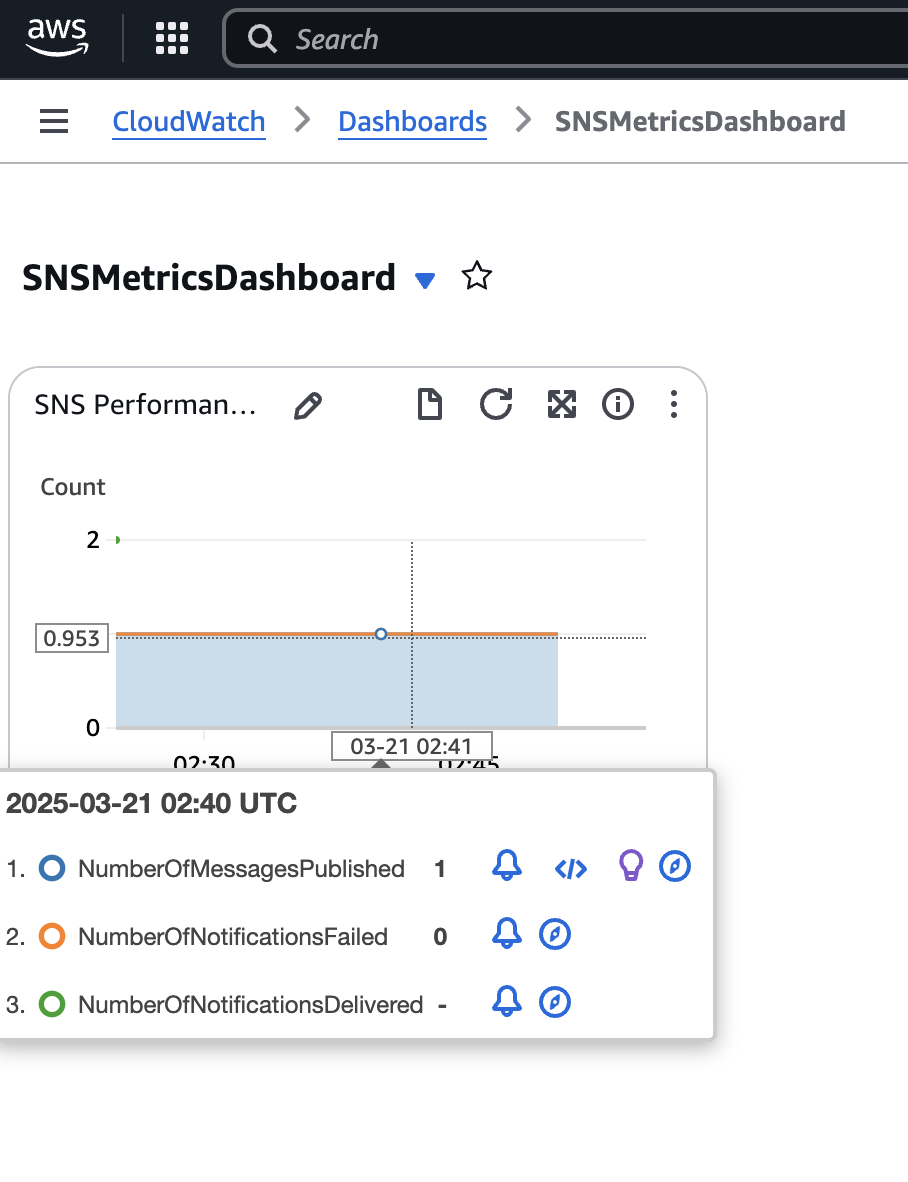Edit the SNS Performance widget title

point(308,406)
